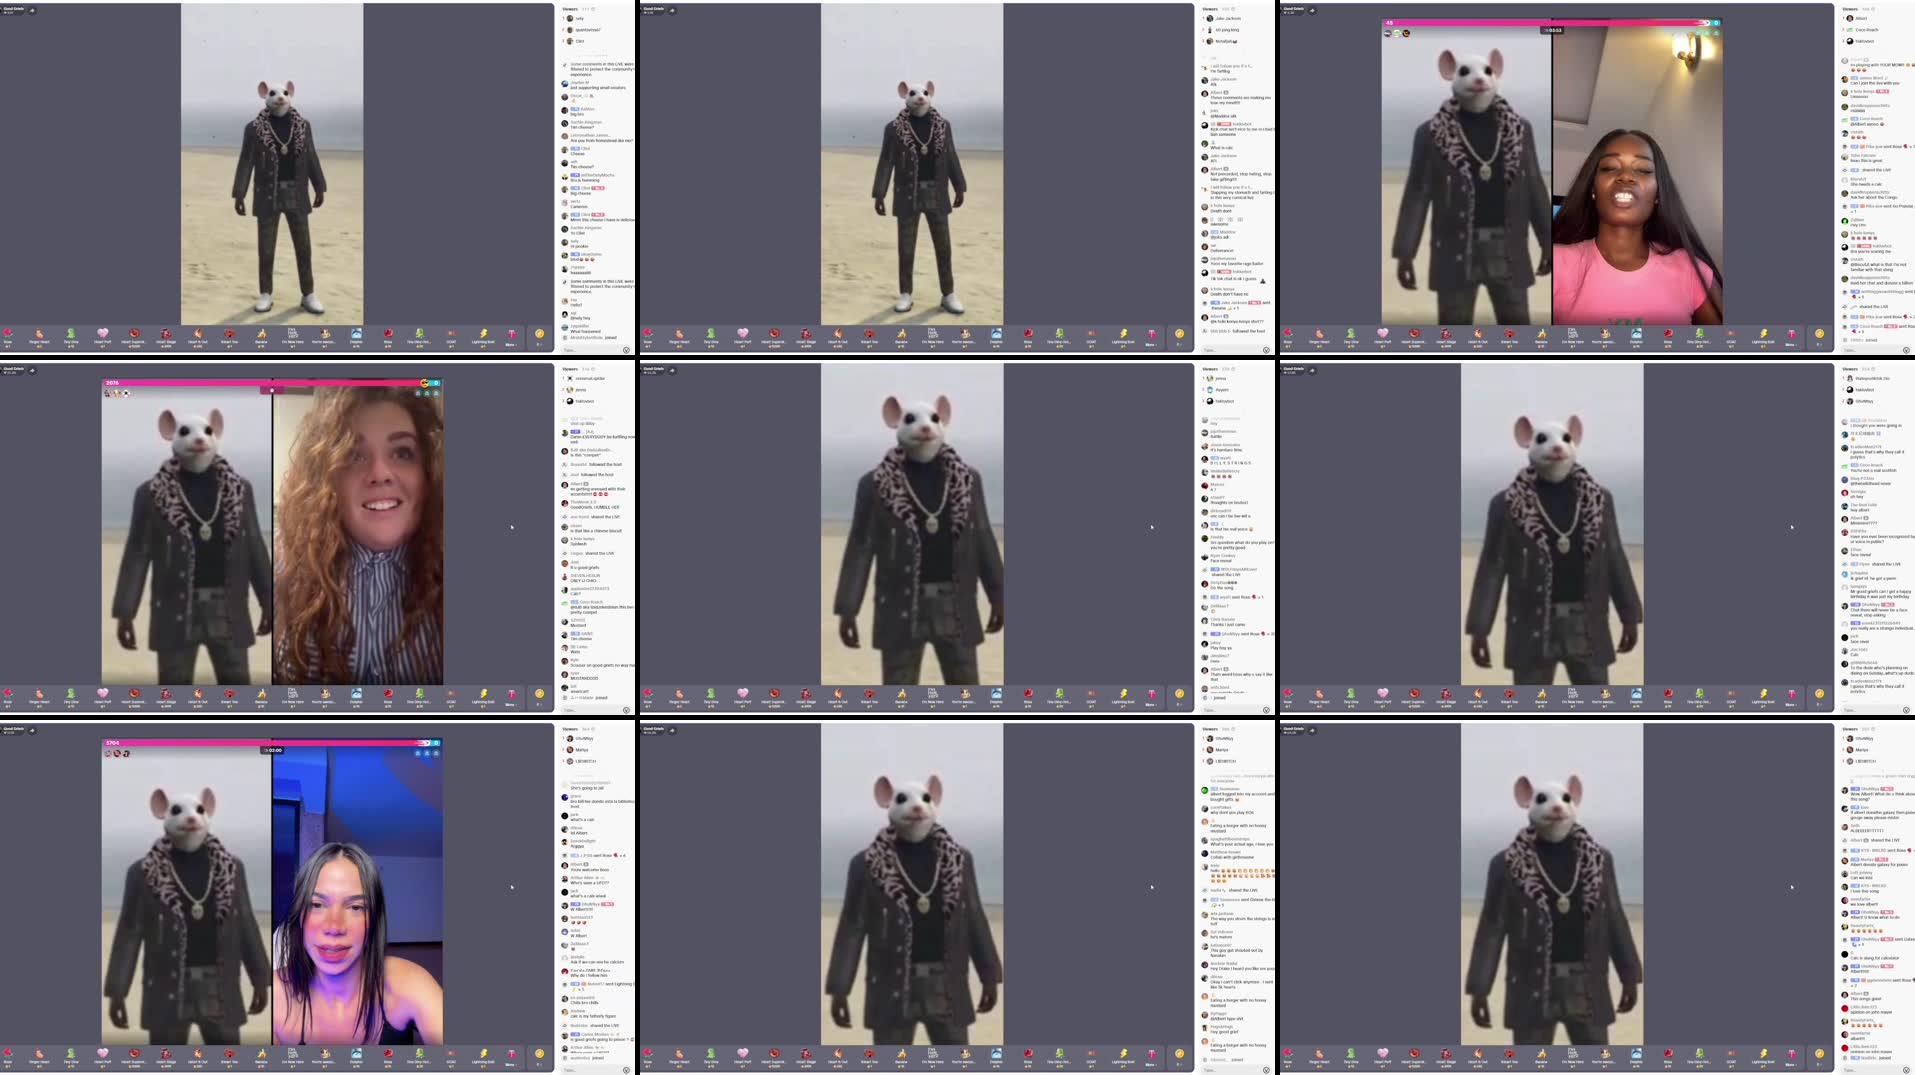Send the Rose gift in the pink-shirt battle panel
Viewport: 1915px width, 1075px height.
click(1288, 335)
